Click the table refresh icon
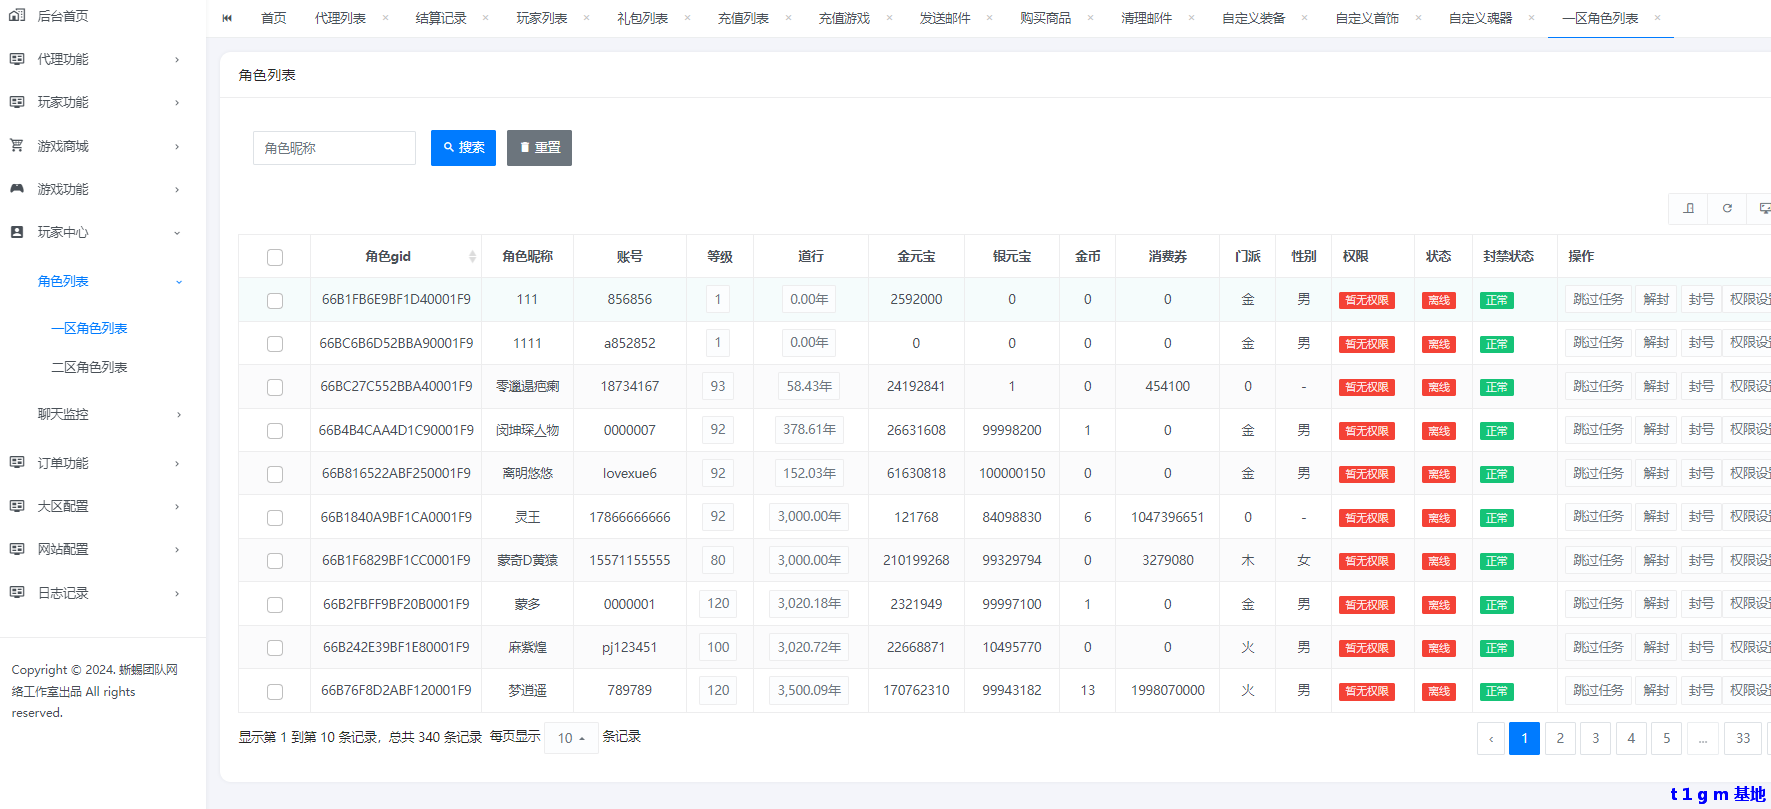Screen dimensions: 1771x809 click(1727, 208)
